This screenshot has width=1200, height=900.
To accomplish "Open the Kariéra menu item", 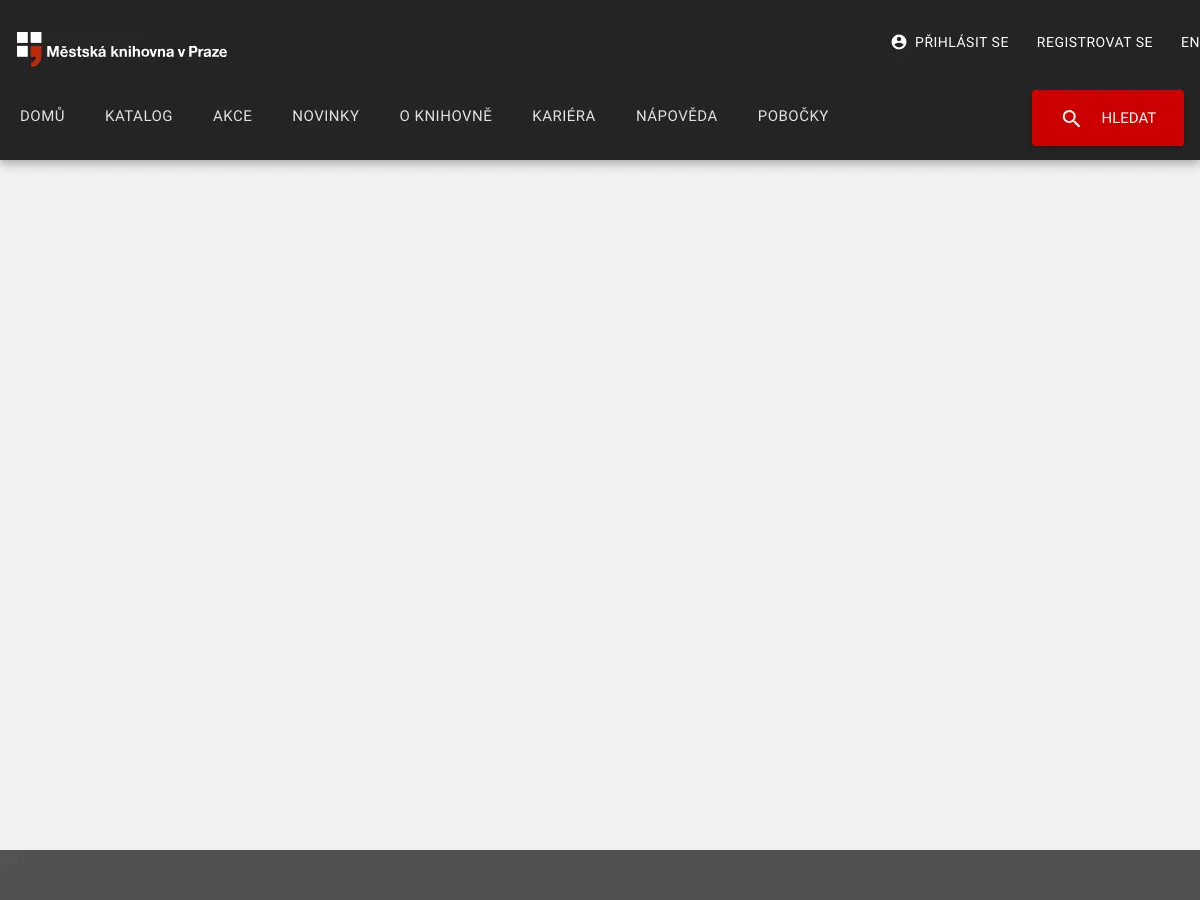I will [x=564, y=116].
